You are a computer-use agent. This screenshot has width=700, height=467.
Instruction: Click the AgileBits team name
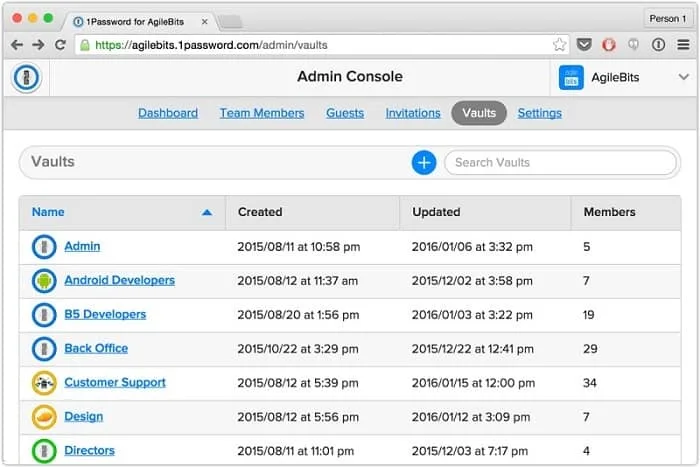(x=615, y=78)
